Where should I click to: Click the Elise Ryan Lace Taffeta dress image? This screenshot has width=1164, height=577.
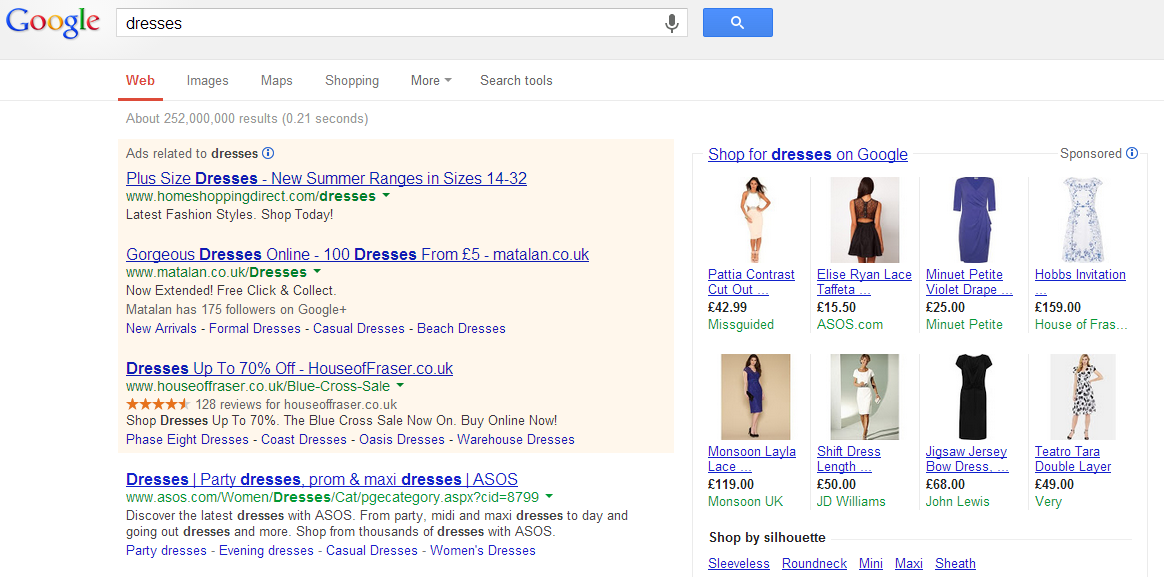865,220
